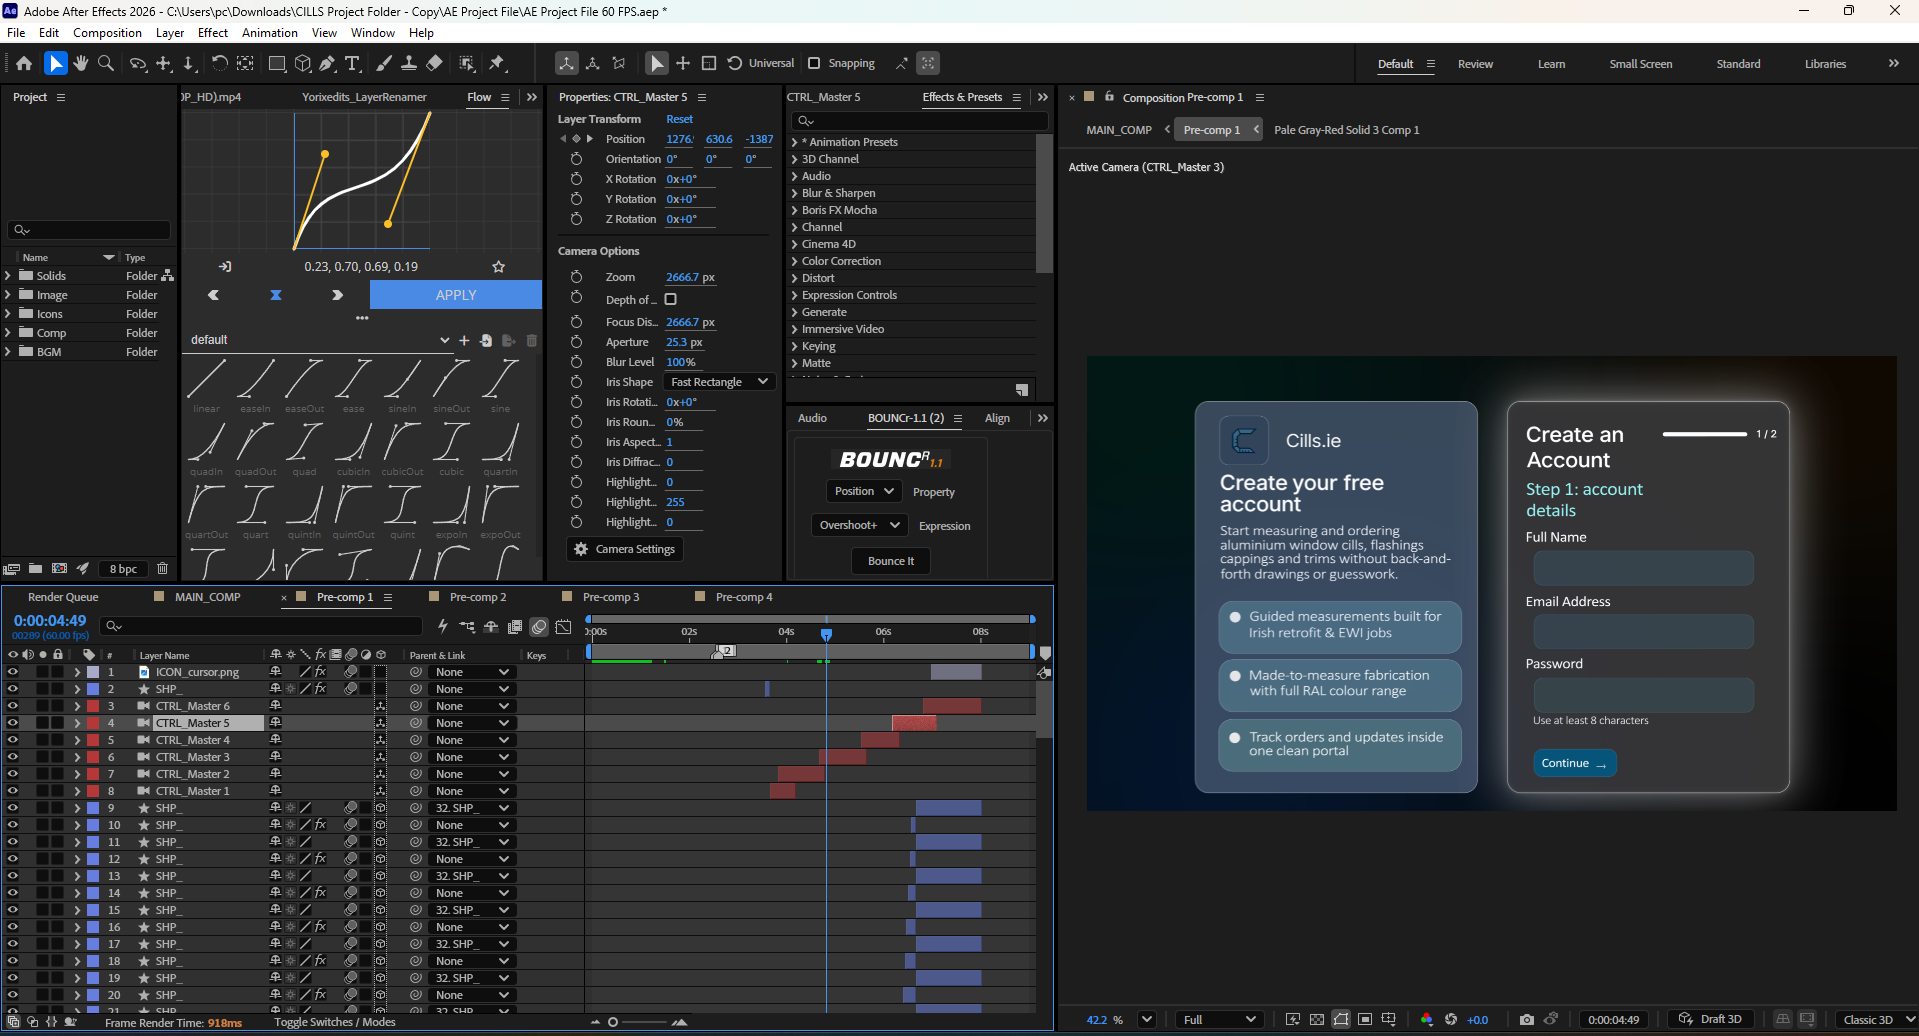Open the Composition menu
This screenshot has width=1919, height=1036.
coord(107,33)
